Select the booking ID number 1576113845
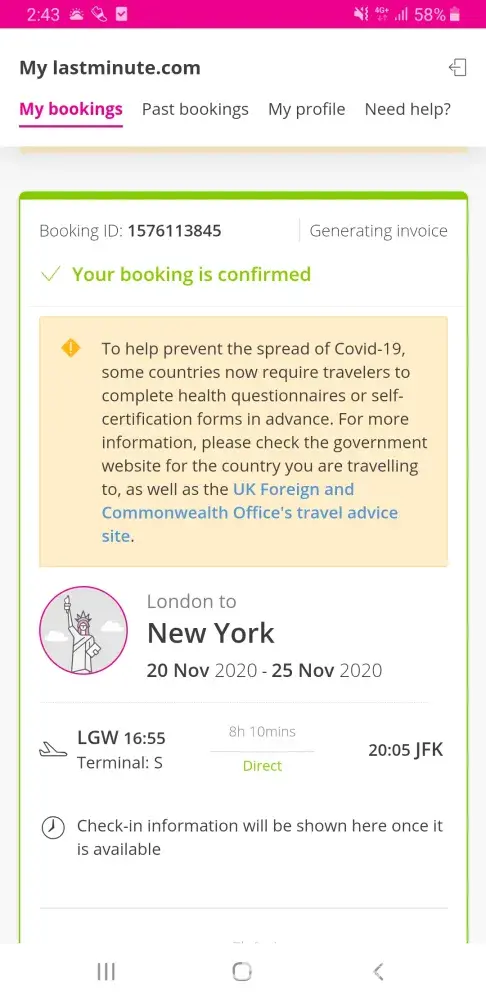The width and height of the screenshot is (486, 1000). [x=175, y=231]
